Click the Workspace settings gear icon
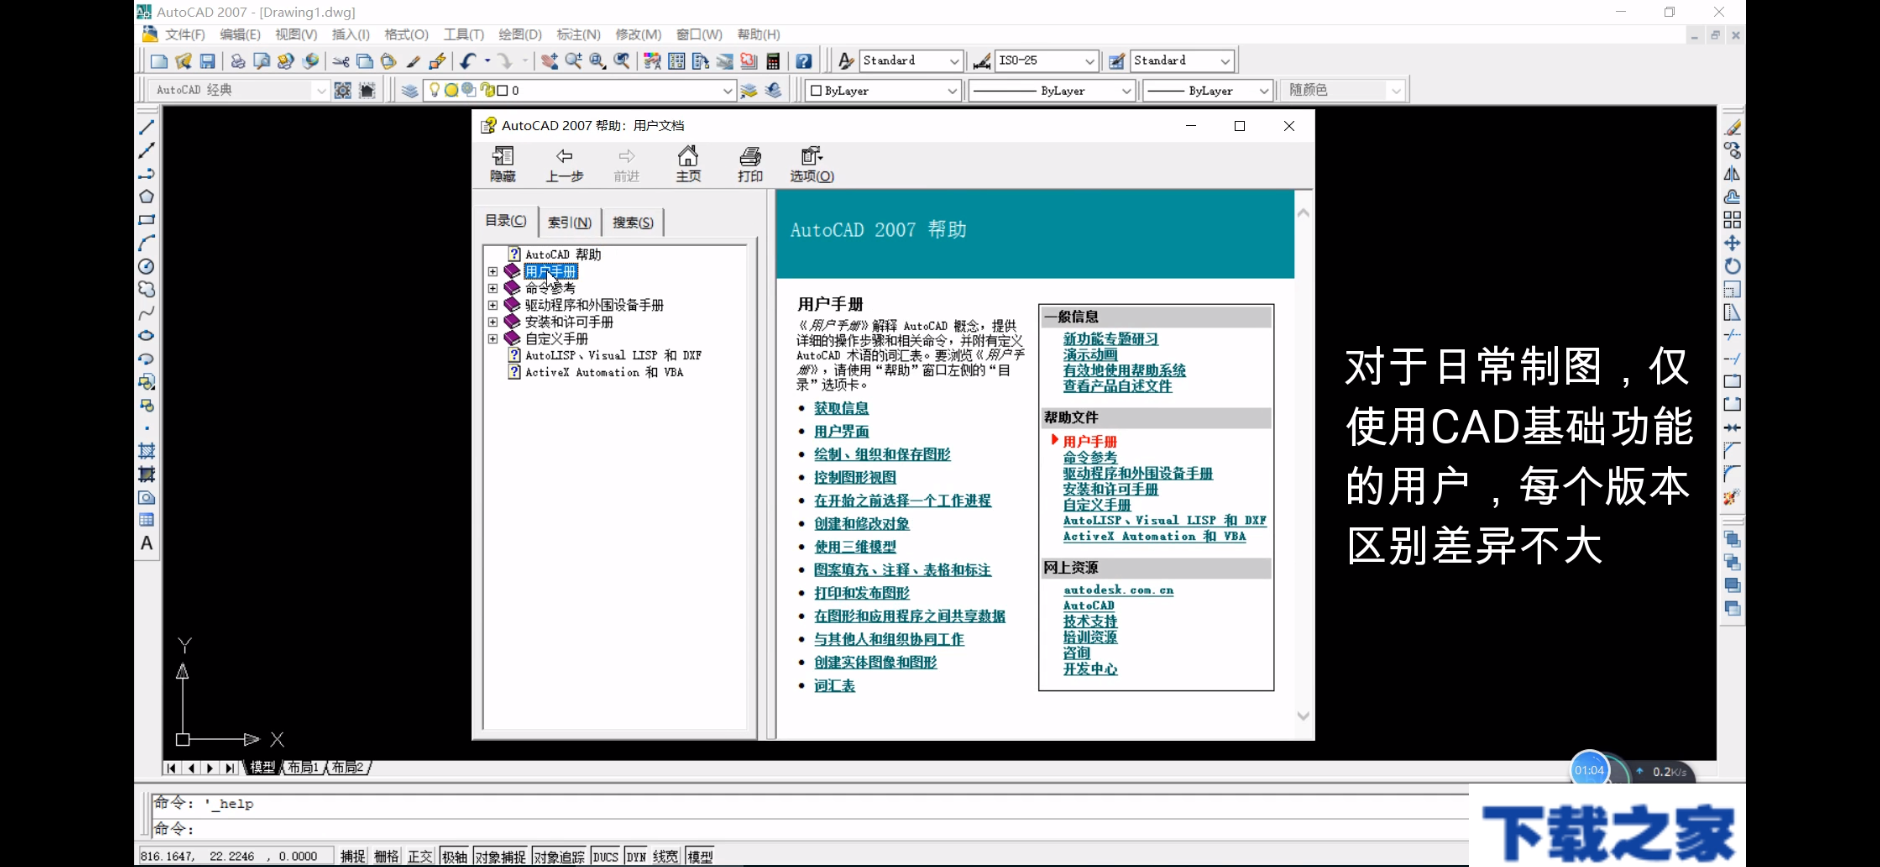The width and height of the screenshot is (1880, 867). pyautogui.click(x=343, y=90)
